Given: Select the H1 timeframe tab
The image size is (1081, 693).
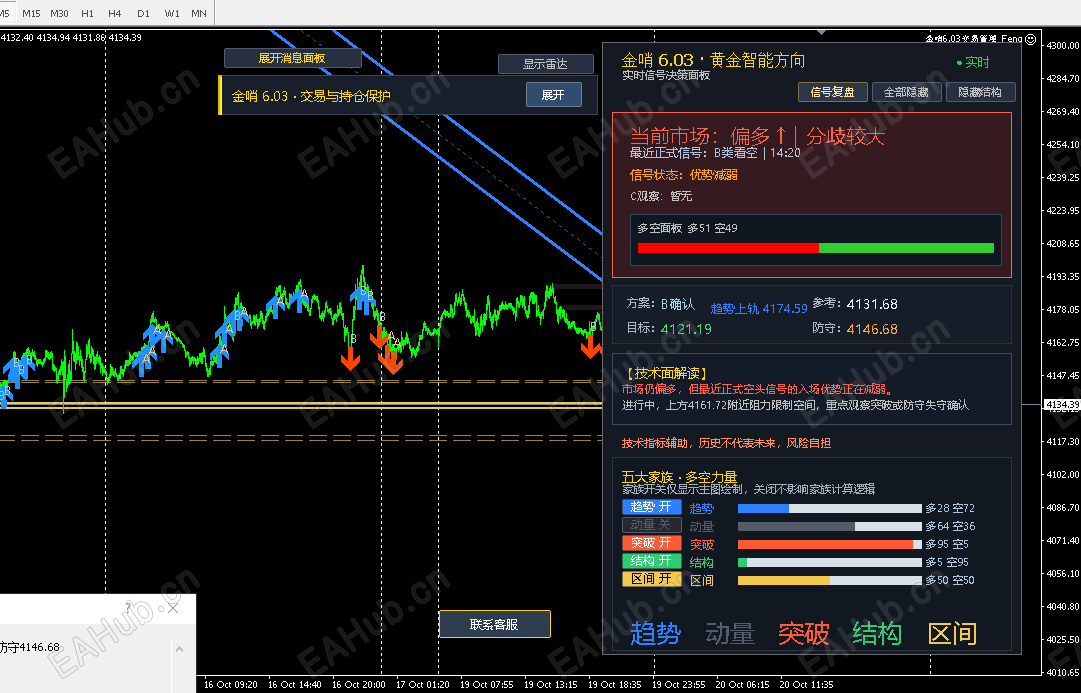Looking at the screenshot, I should coord(88,13).
